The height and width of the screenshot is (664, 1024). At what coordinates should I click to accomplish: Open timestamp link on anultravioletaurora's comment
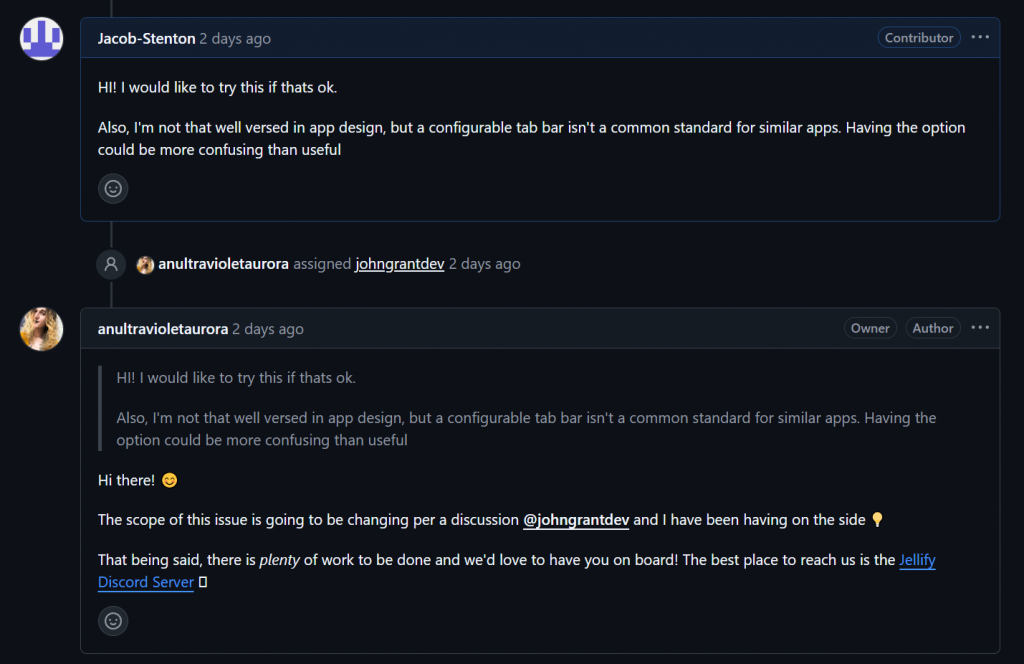268,329
